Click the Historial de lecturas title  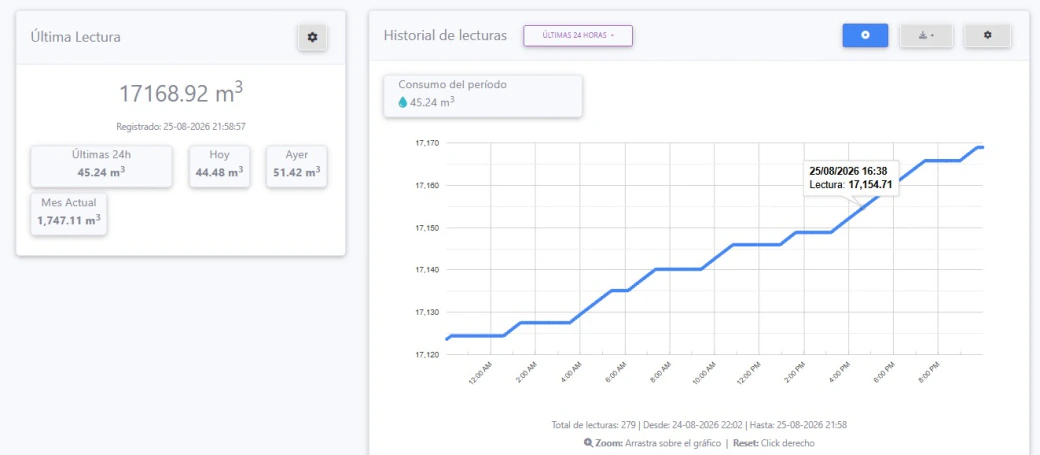point(445,36)
